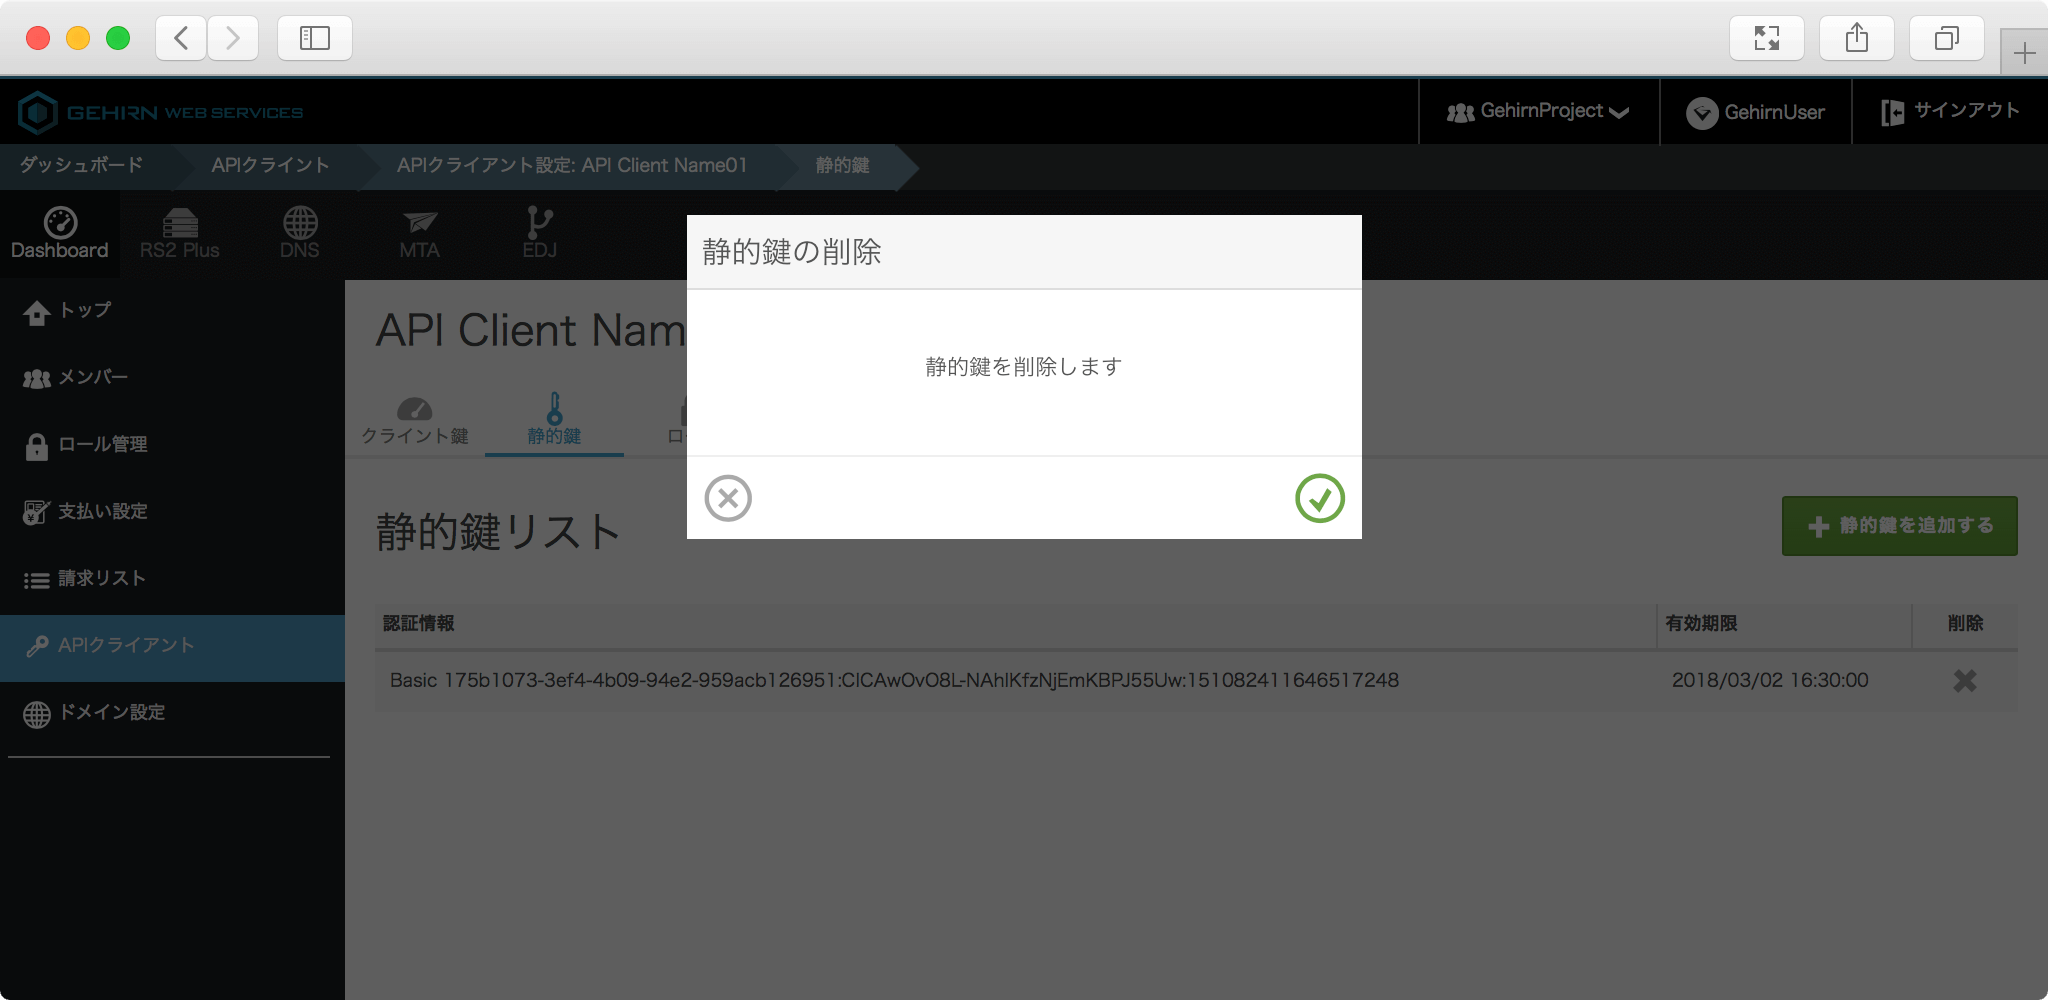The height and width of the screenshot is (1000, 2048).
Task: Click the delete X icon in key row
Action: tap(1964, 681)
